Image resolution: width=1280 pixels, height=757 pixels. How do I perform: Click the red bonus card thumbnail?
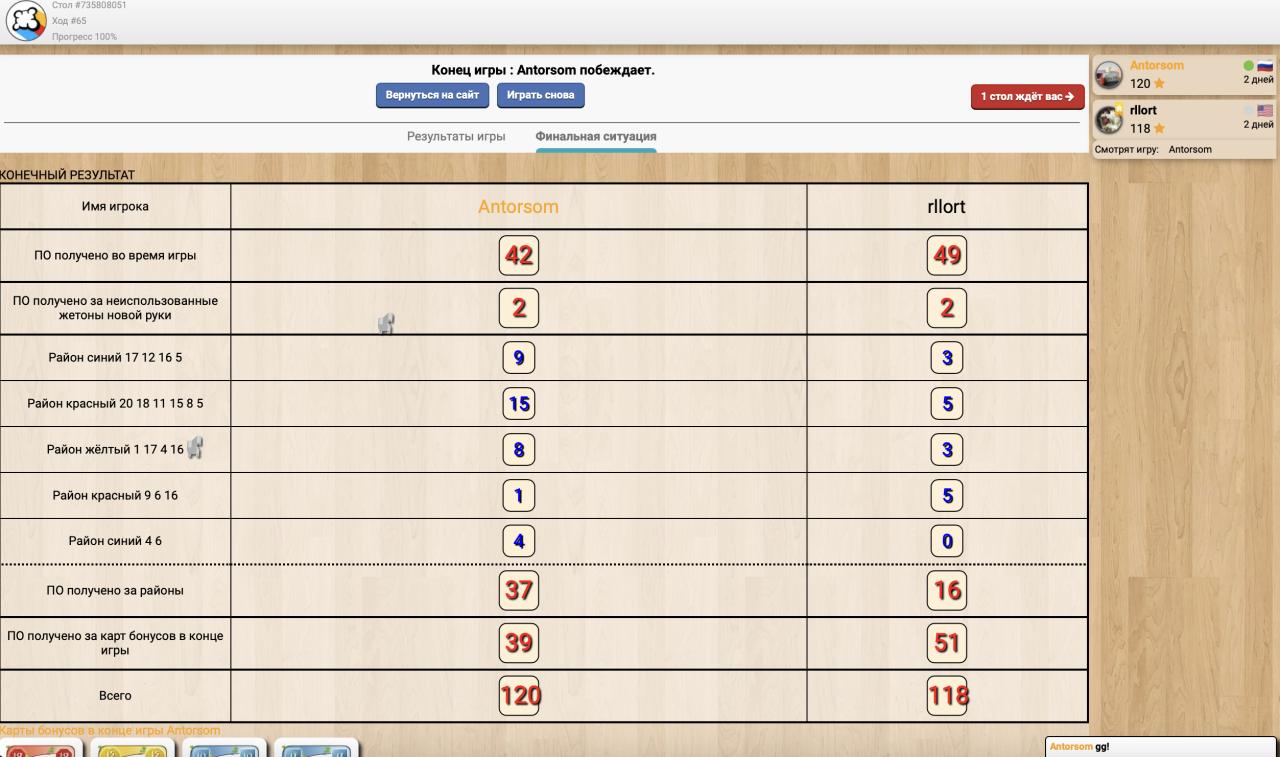tap(40, 749)
